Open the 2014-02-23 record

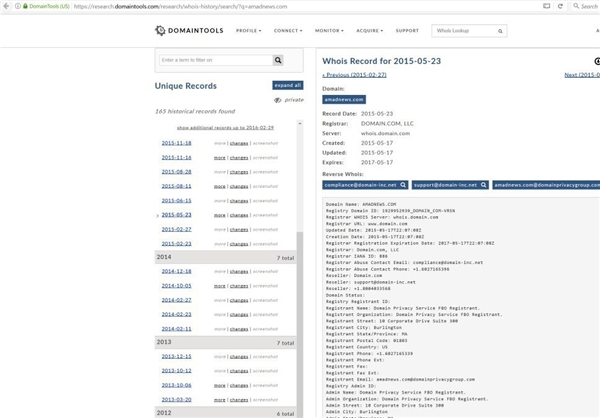click(x=176, y=314)
